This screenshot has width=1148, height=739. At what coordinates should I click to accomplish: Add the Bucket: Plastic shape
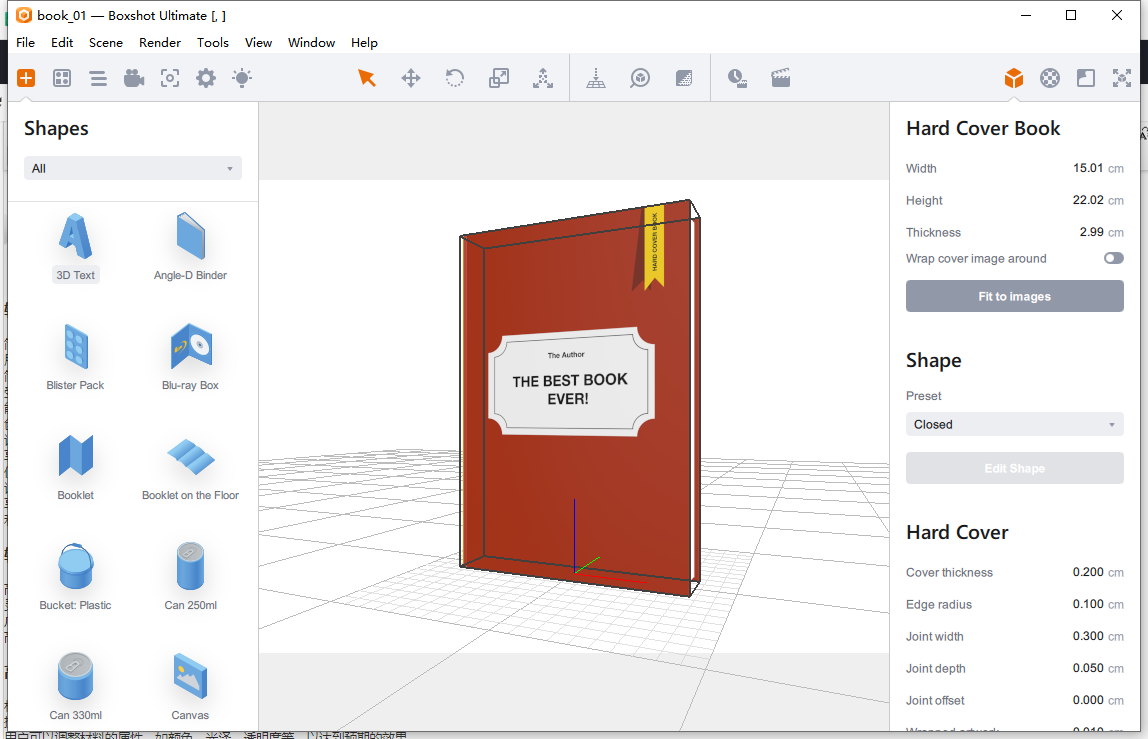tap(75, 576)
